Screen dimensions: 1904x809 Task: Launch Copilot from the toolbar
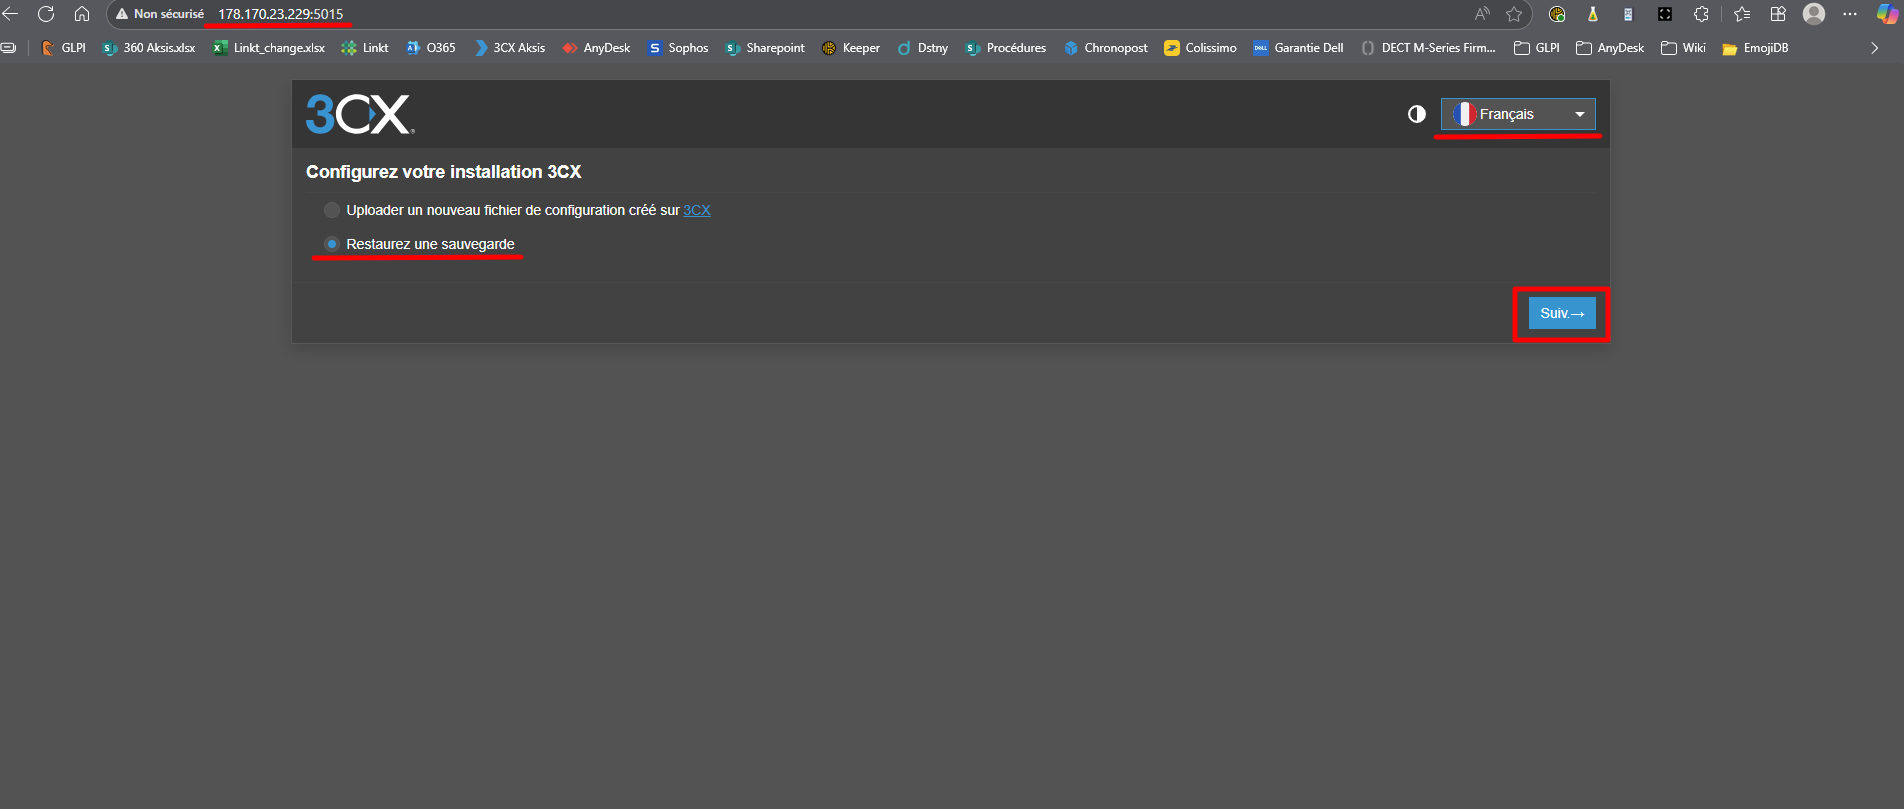click(1887, 14)
